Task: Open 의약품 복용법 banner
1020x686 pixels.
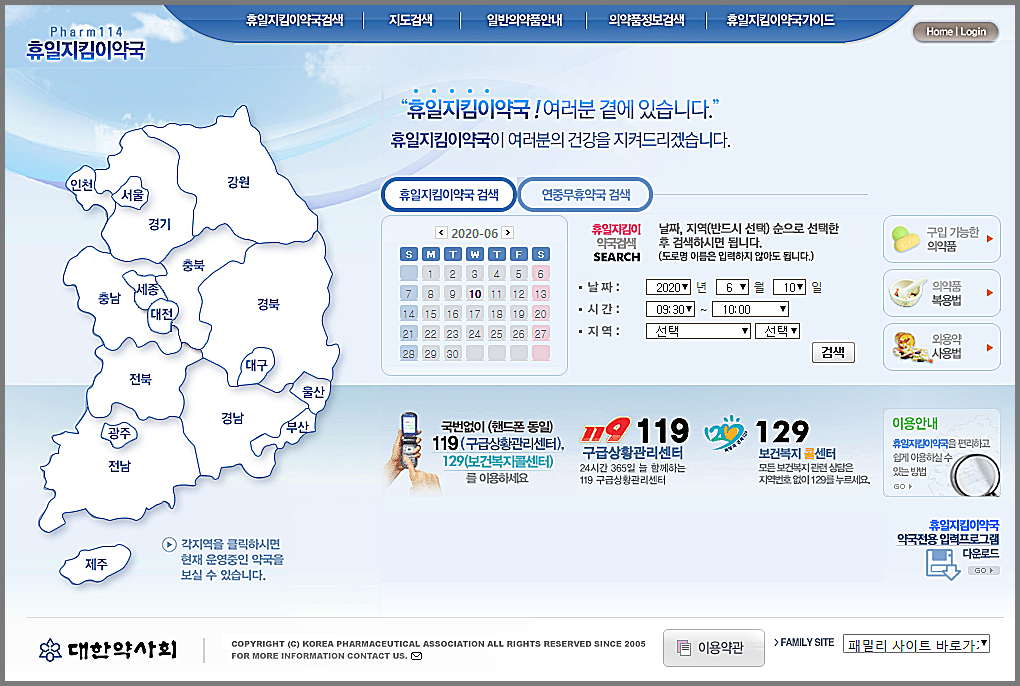Action: click(x=941, y=293)
